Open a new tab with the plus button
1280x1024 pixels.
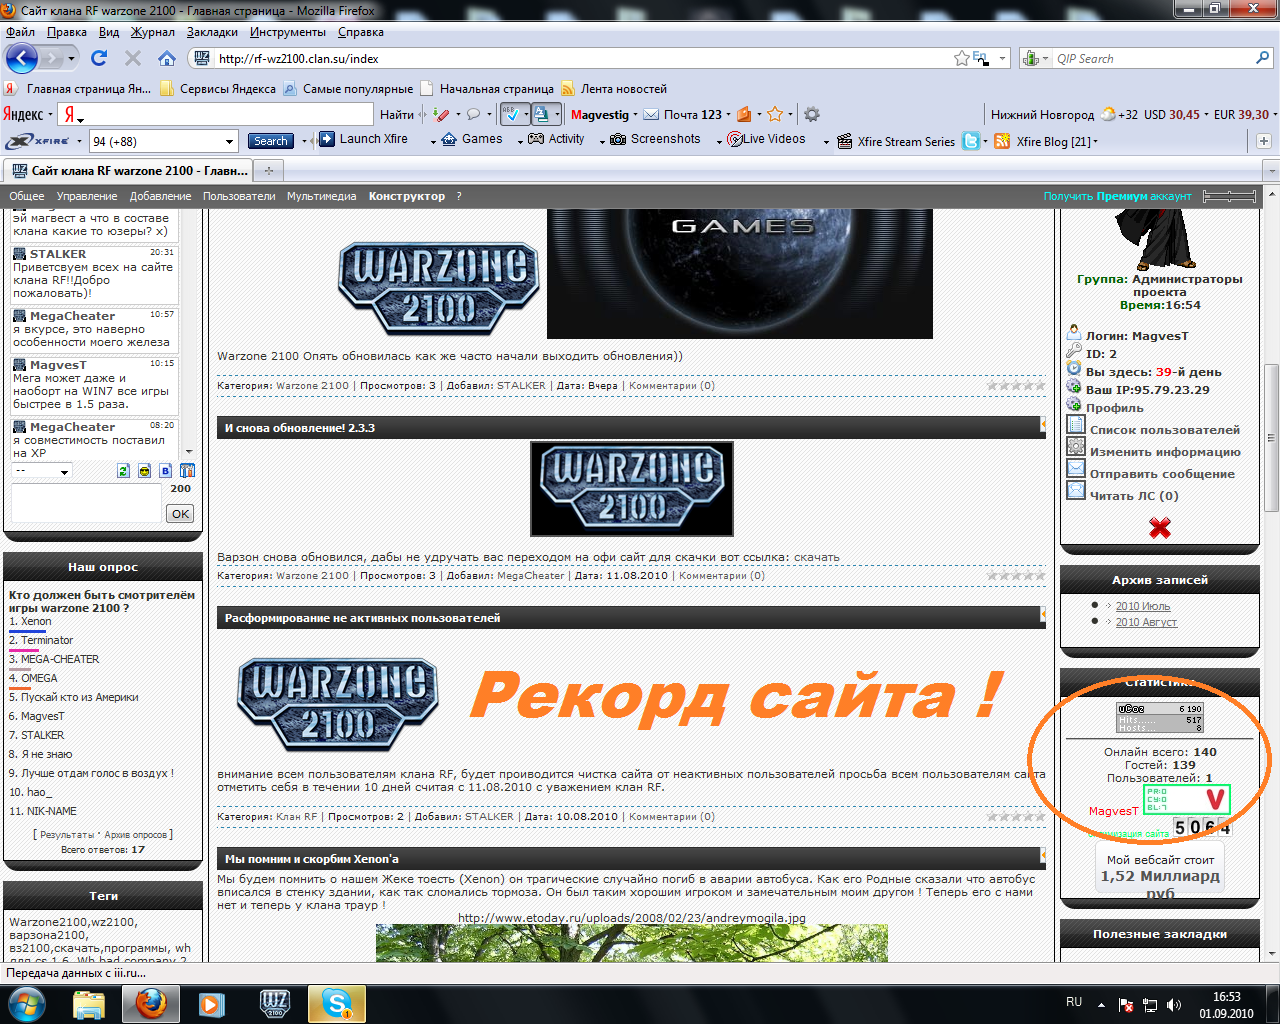tap(268, 171)
